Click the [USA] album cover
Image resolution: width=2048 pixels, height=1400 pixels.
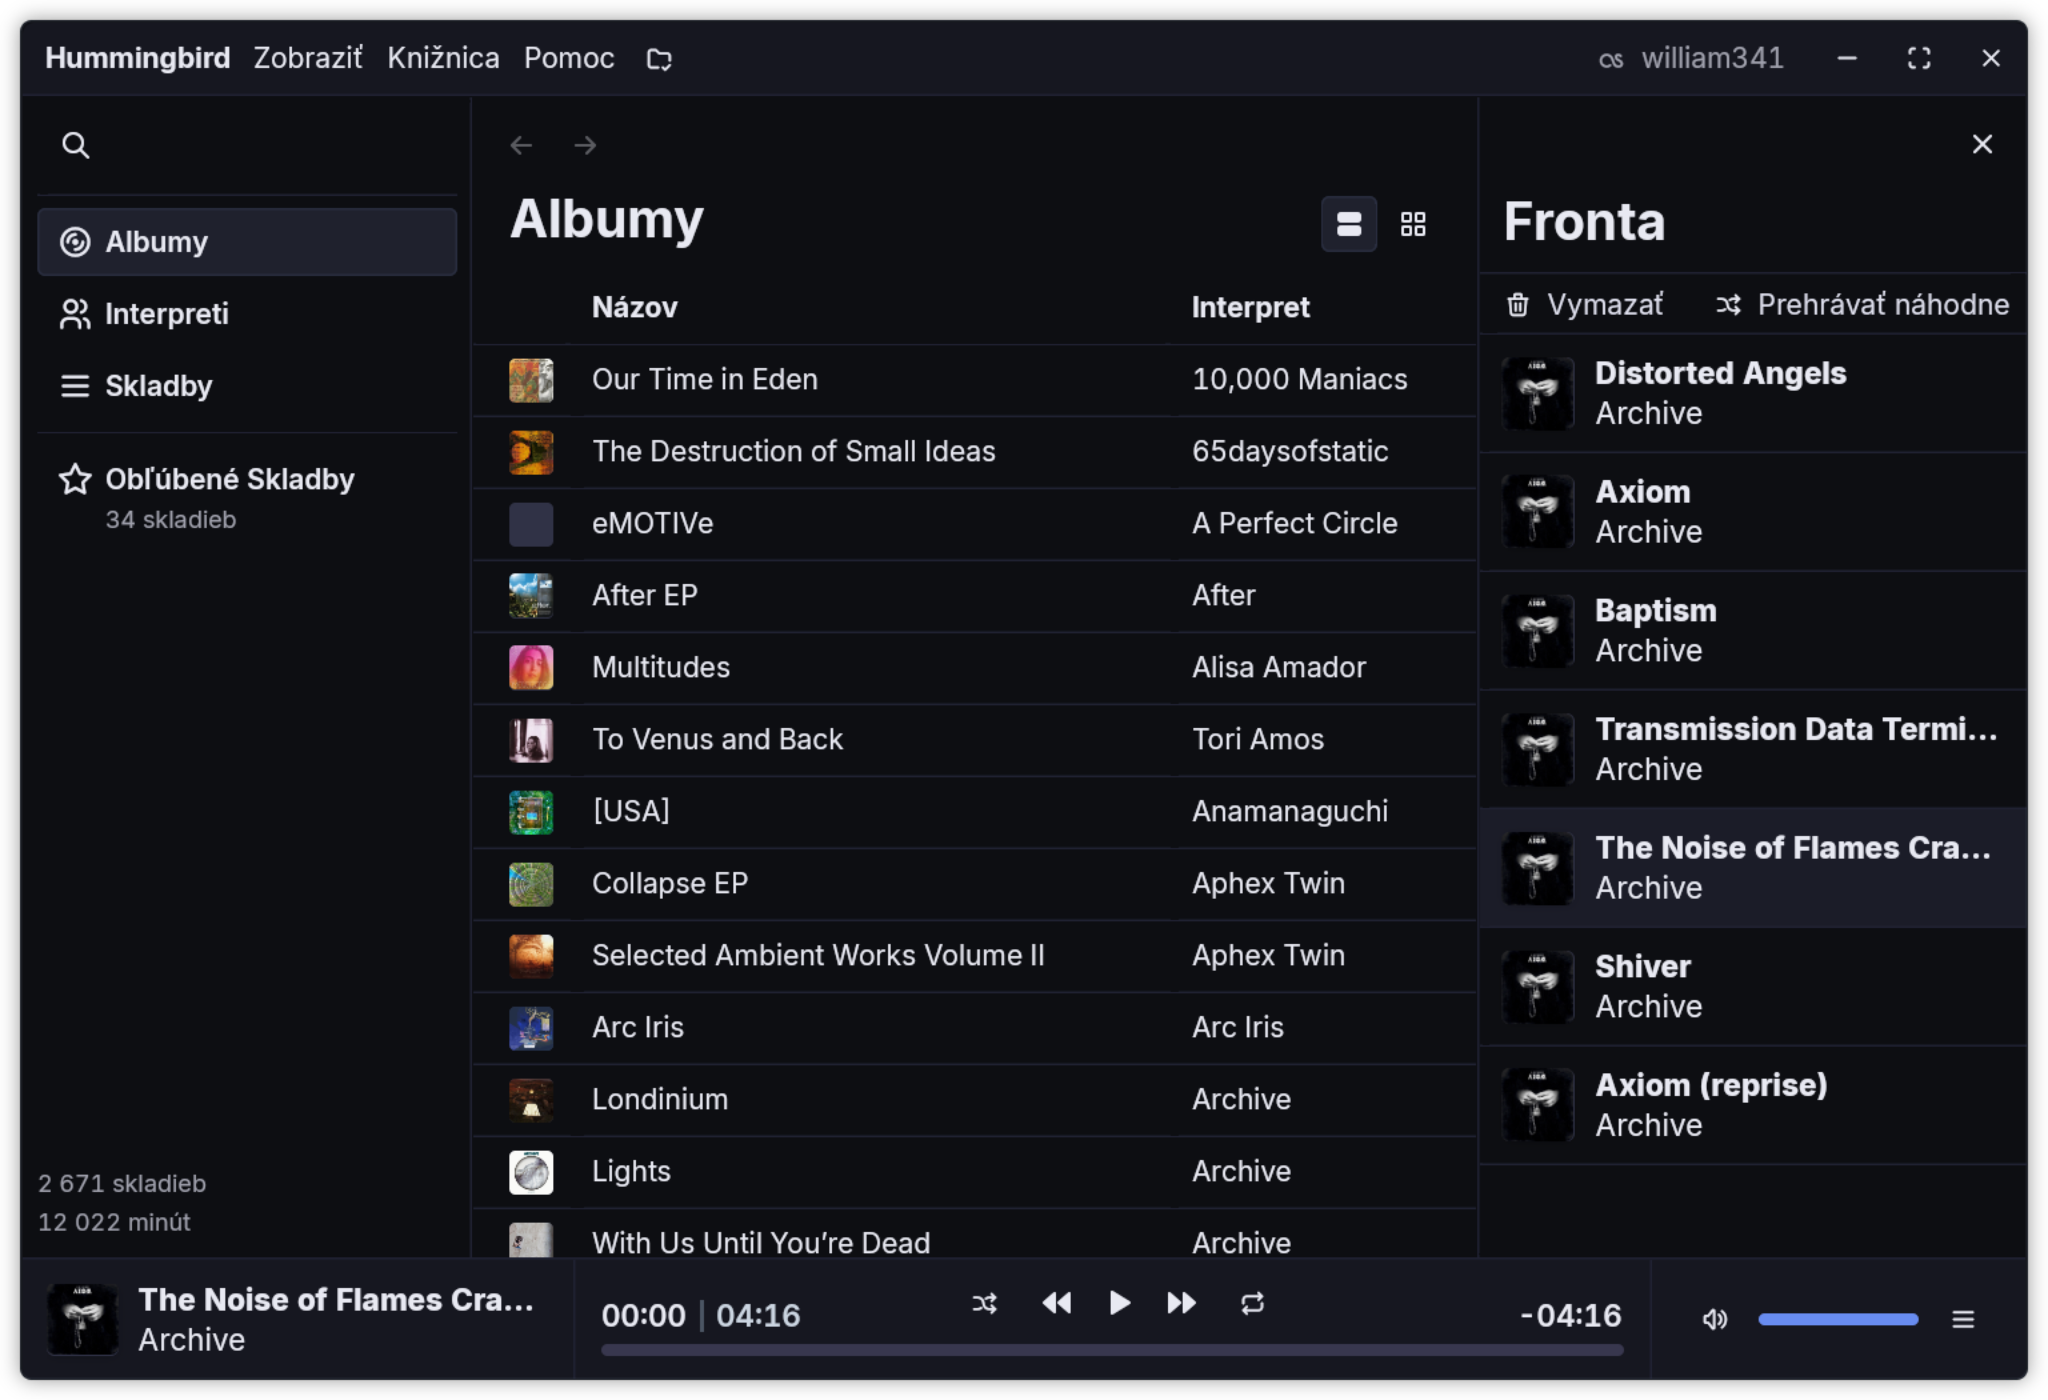tap(531, 812)
